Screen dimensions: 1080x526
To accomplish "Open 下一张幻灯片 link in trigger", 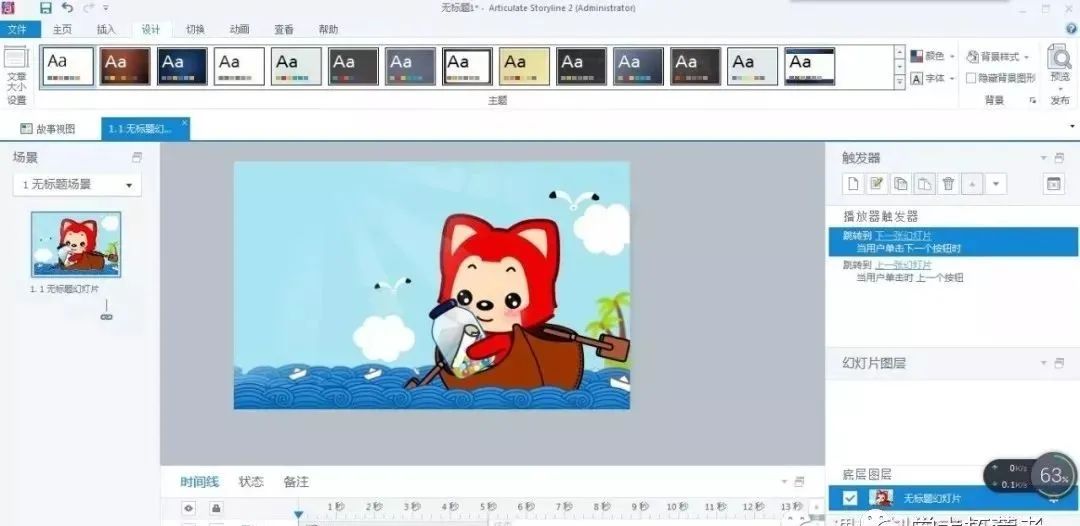I will point(902,235).
